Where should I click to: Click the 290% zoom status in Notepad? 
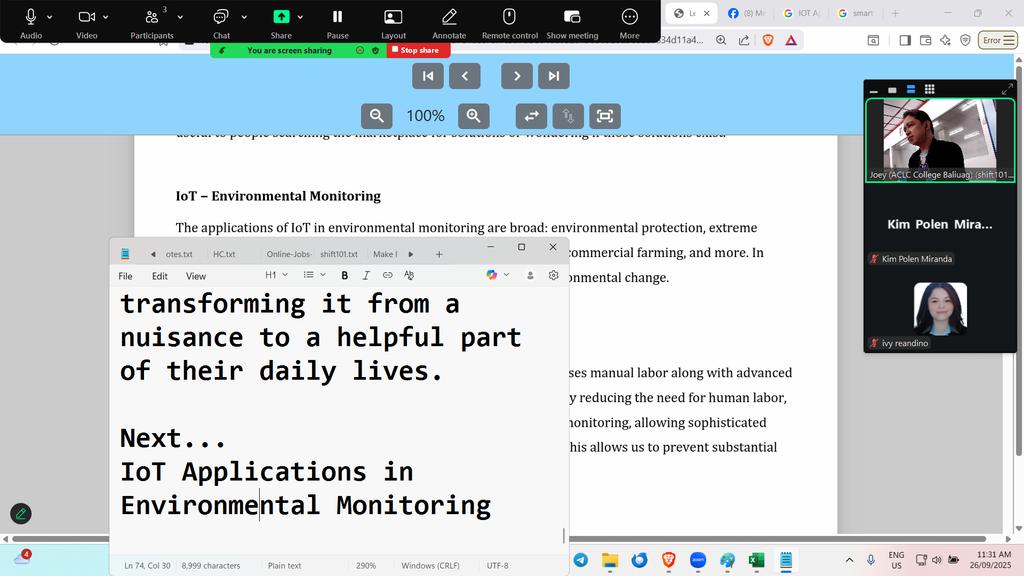pyautogui.click(x=366, y=566)
